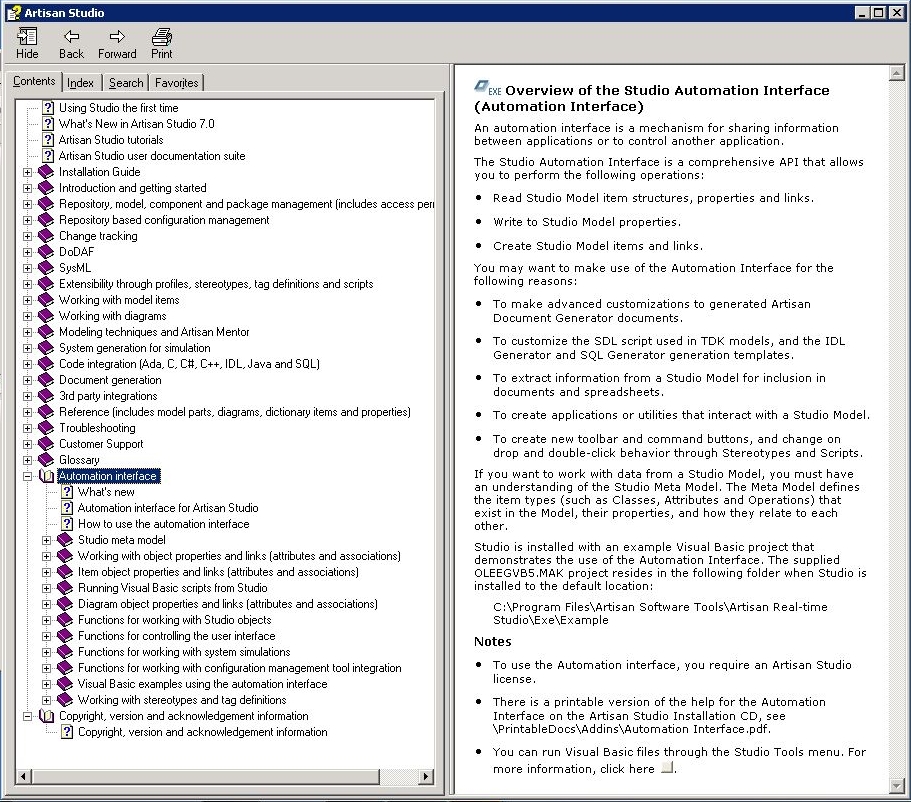
Task: Click the maximize window button
Action: pyautogui.click(x=879, y=13)
